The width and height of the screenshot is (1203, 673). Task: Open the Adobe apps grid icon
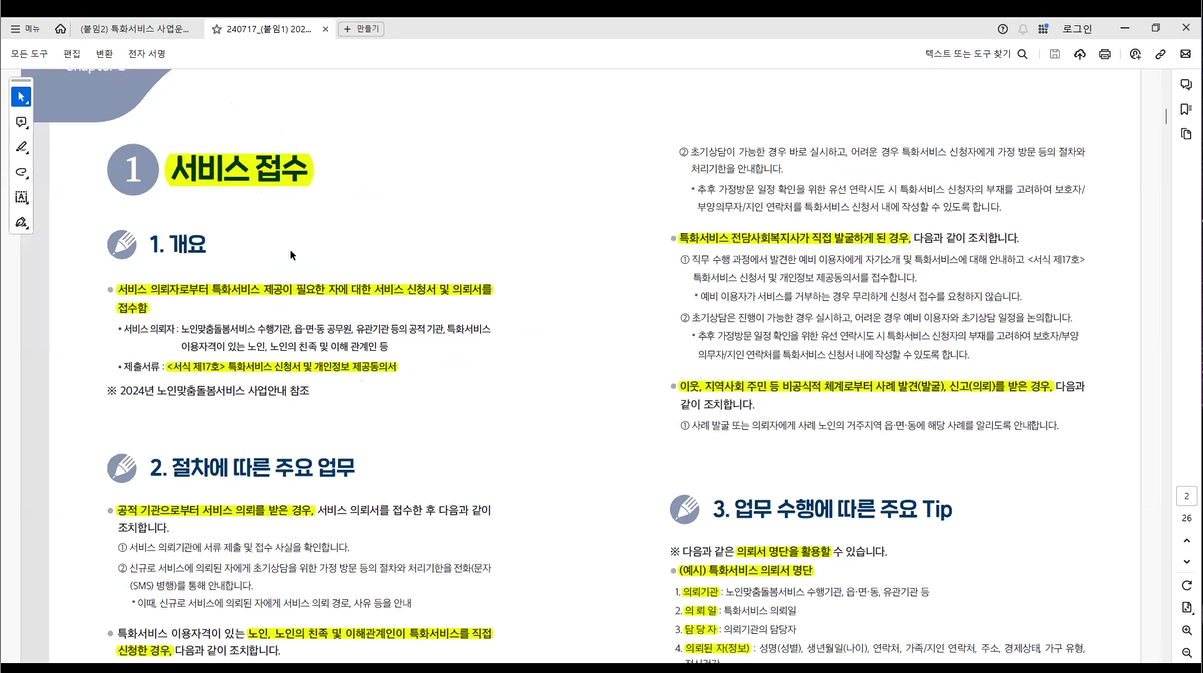[x=1043, y=29]
